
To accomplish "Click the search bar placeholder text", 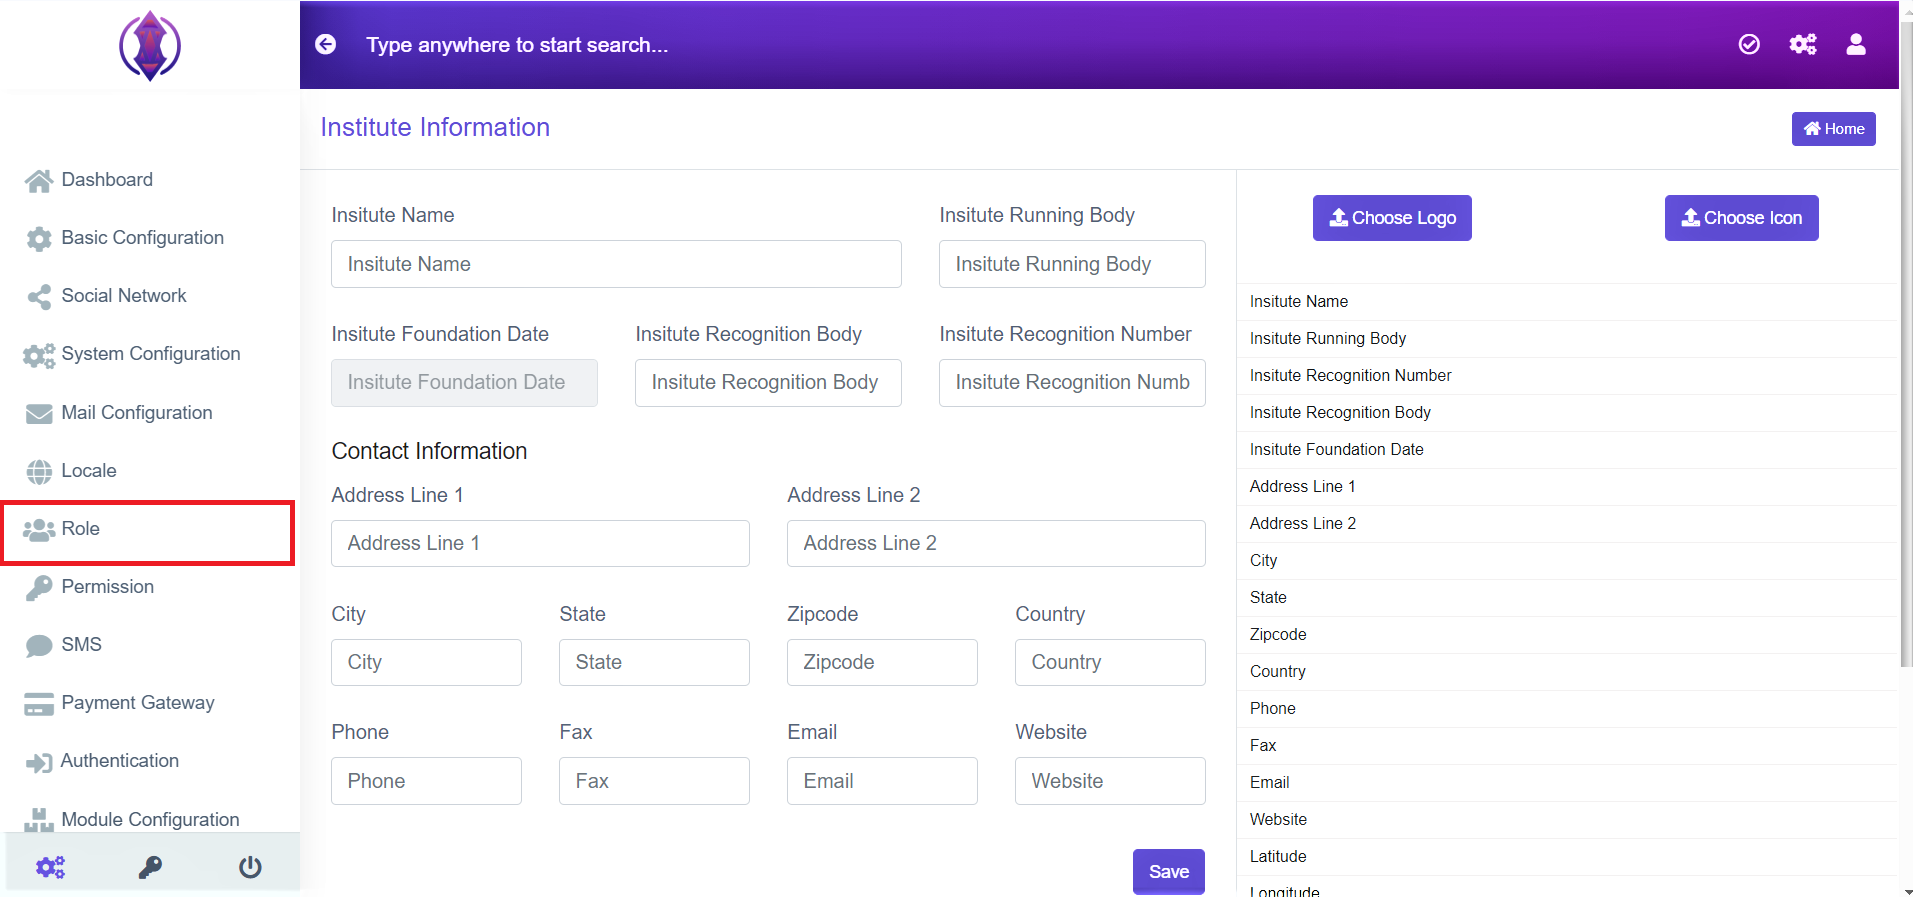I will (517, 45).
